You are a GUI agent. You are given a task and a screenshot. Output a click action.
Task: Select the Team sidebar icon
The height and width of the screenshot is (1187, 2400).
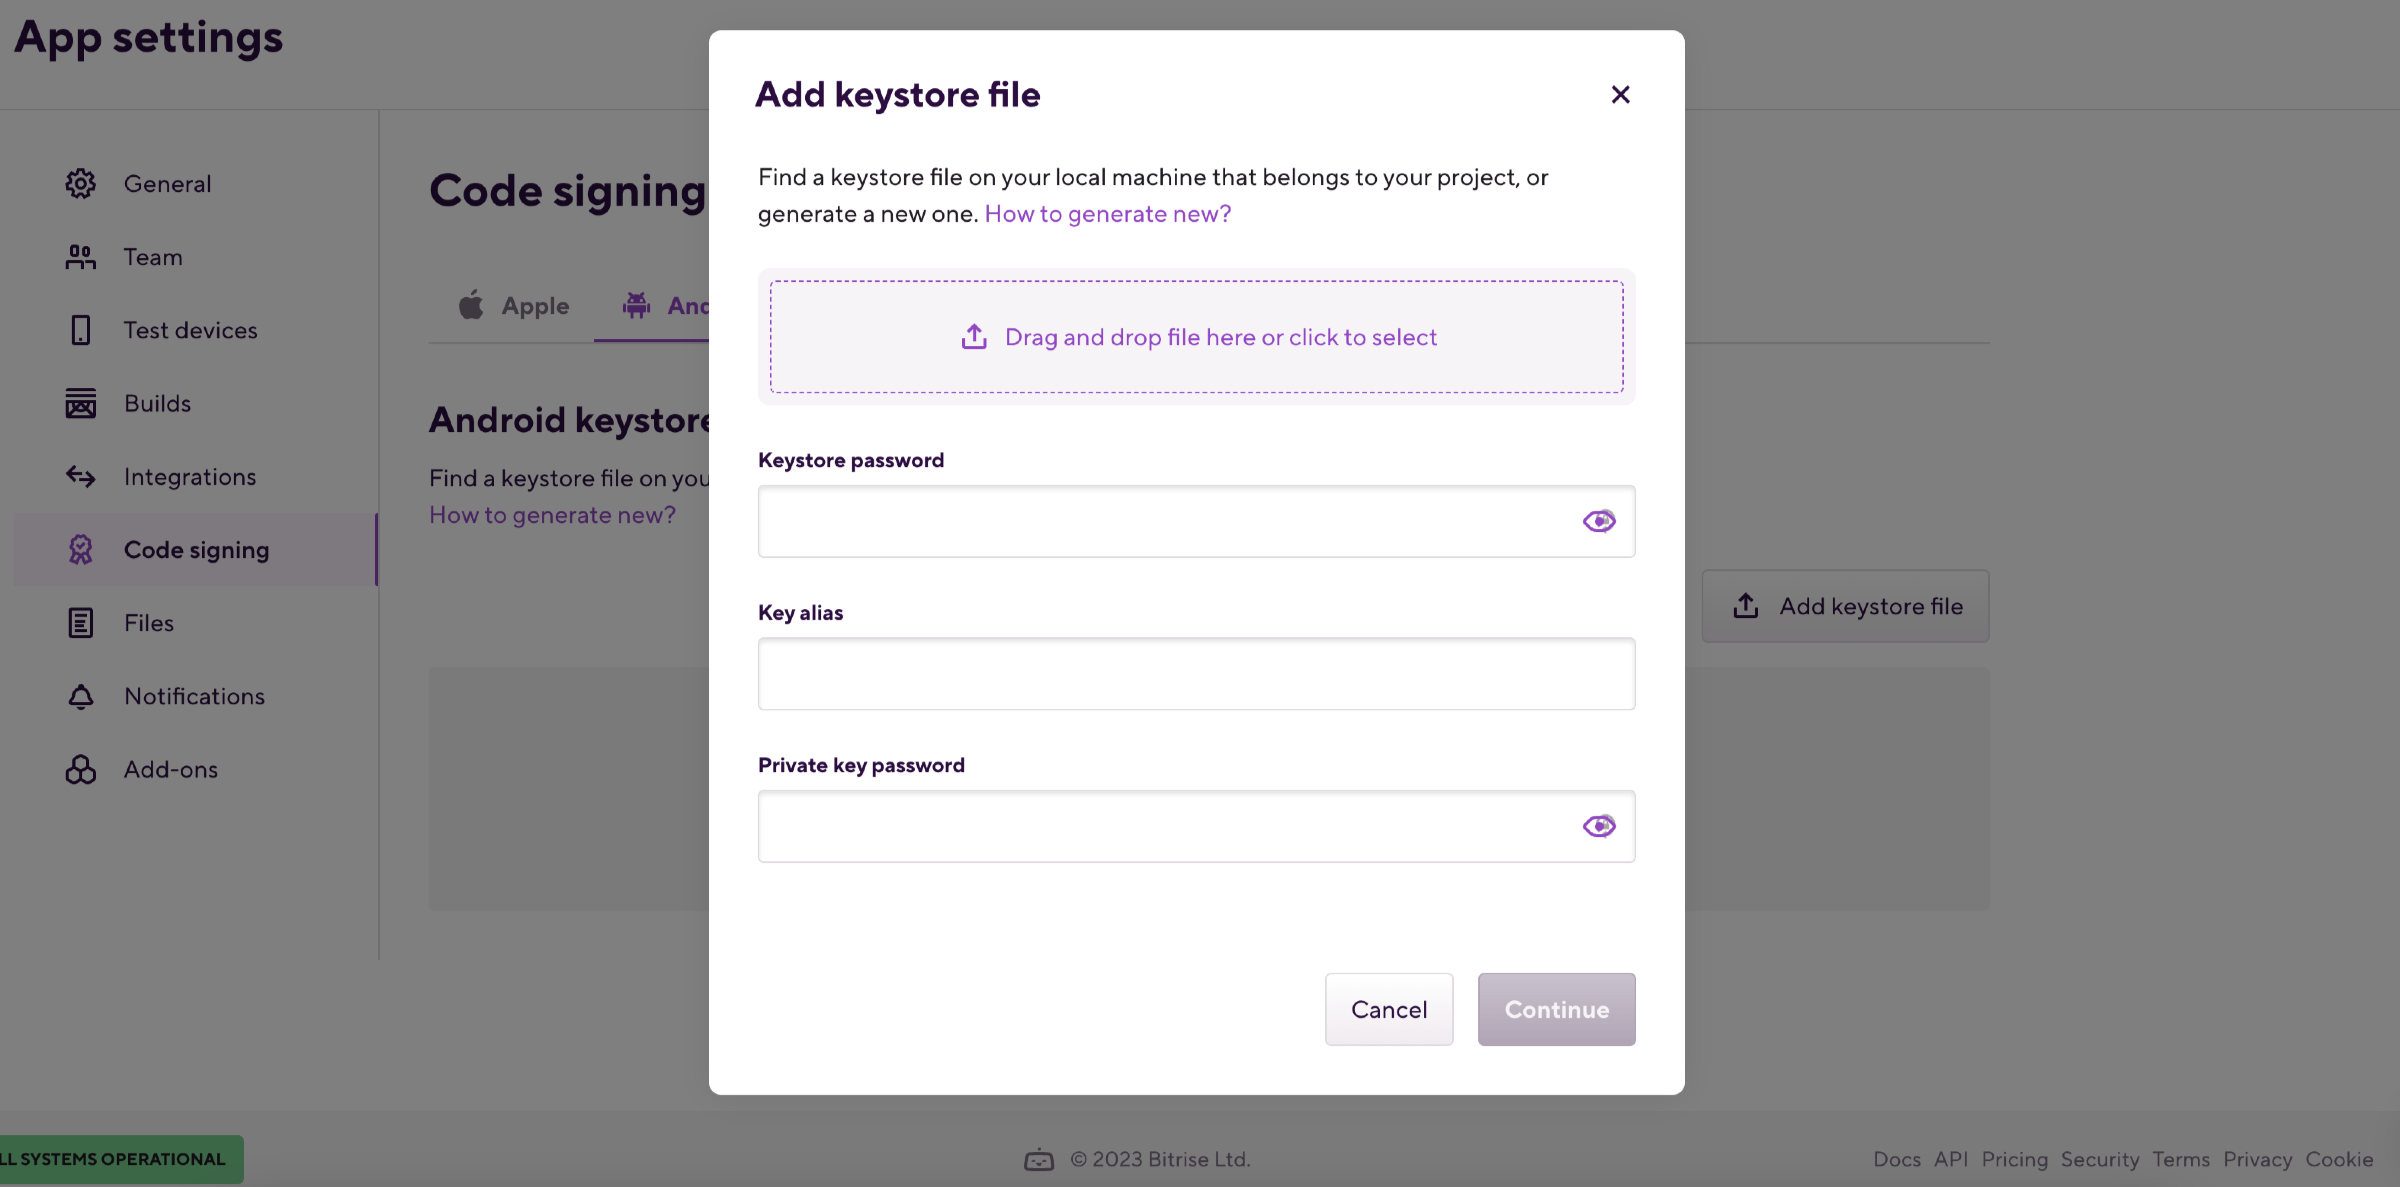point(81,256)
